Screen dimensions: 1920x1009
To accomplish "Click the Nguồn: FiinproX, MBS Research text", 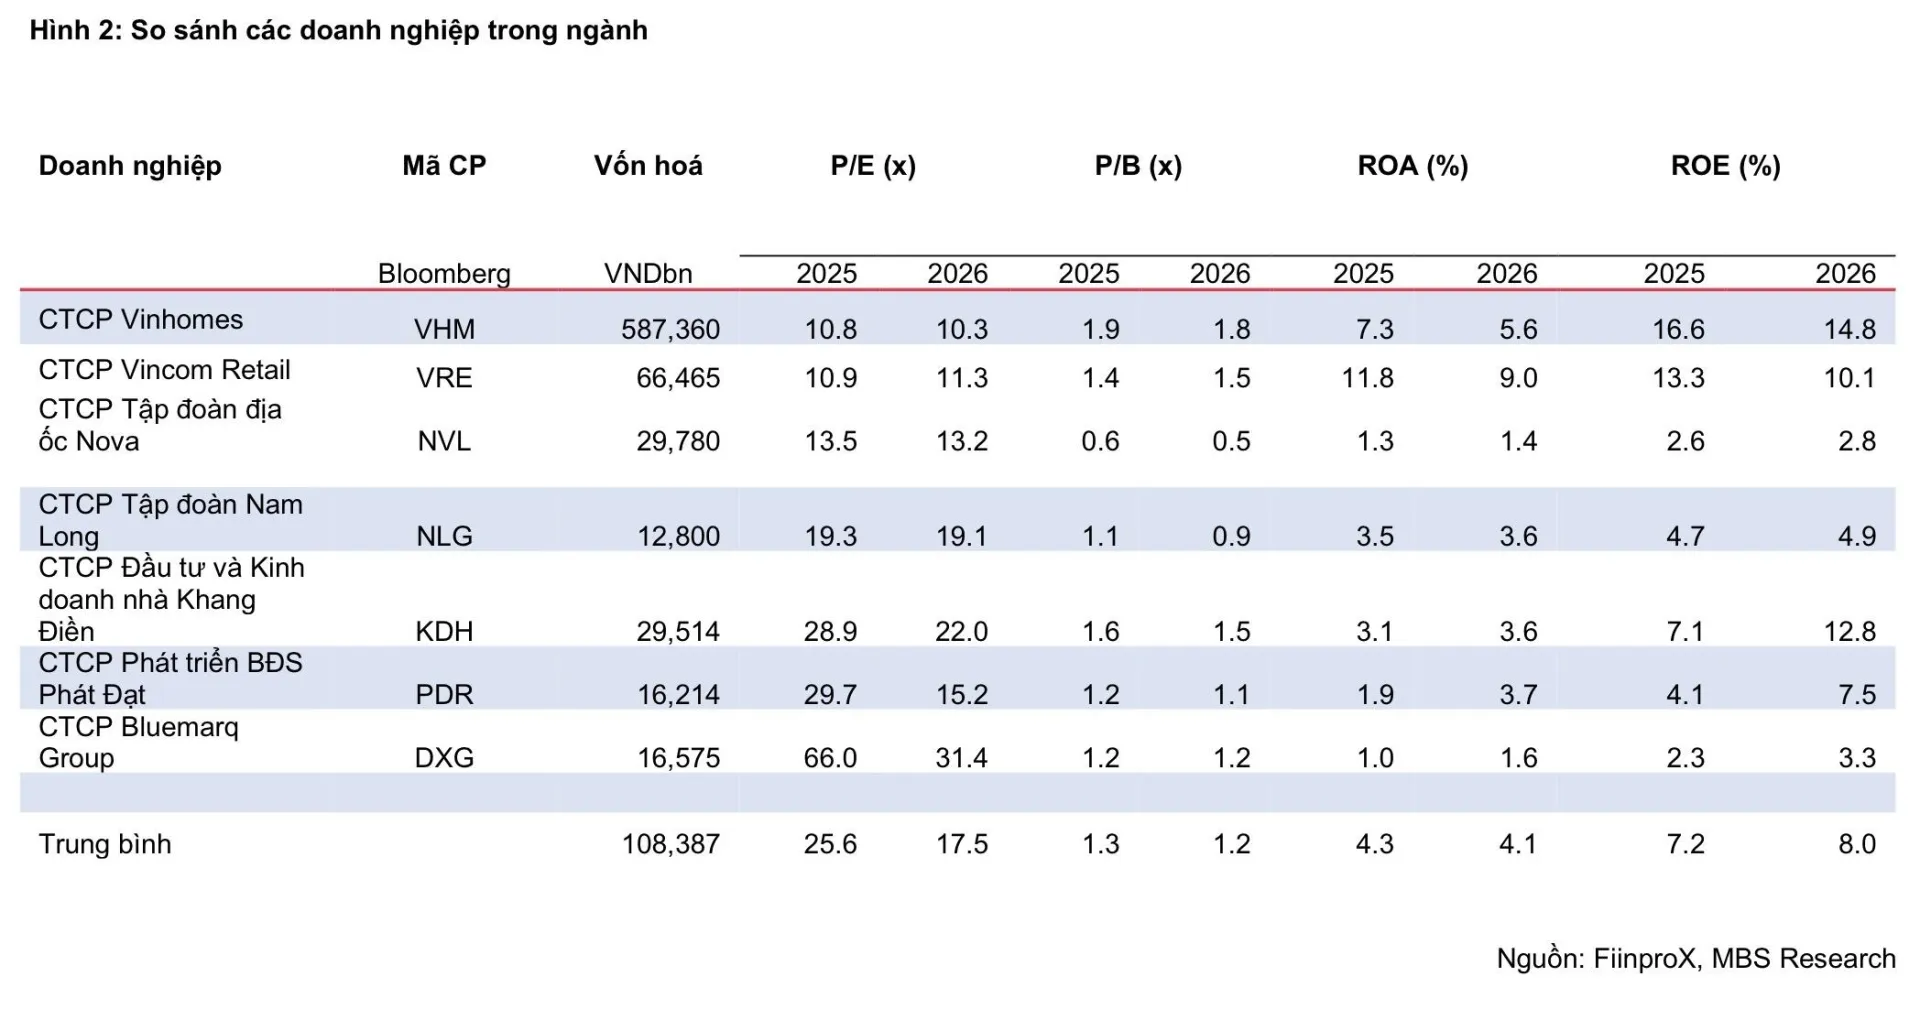I will [1696, 958].
